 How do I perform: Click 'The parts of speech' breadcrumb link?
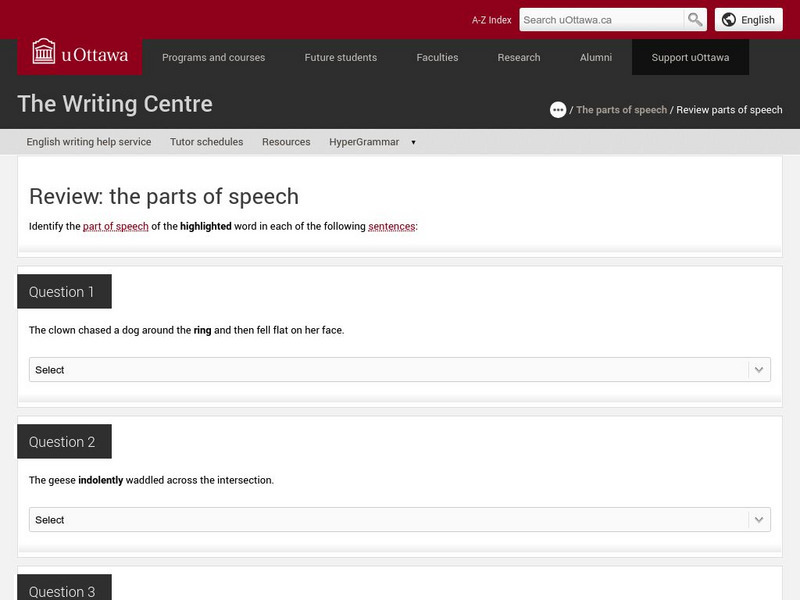[621, 110]
